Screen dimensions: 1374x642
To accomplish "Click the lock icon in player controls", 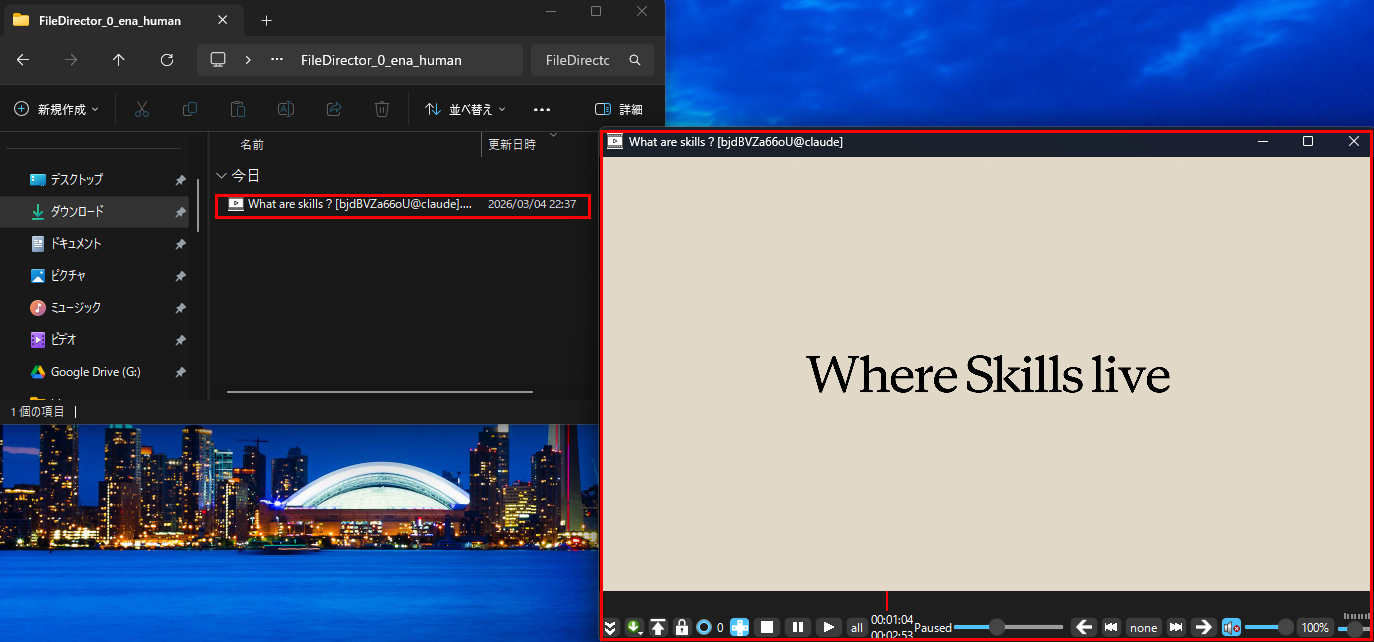I will coord(682,627).
